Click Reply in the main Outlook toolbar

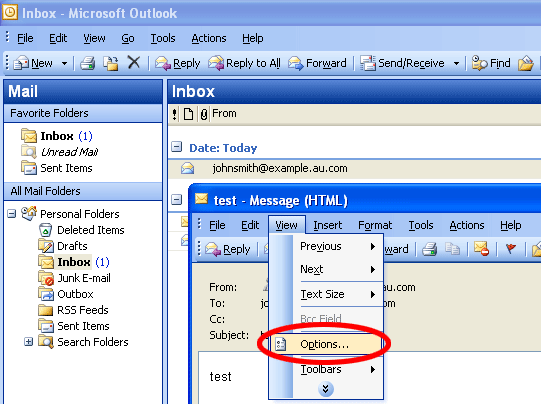tap(177, 63)
